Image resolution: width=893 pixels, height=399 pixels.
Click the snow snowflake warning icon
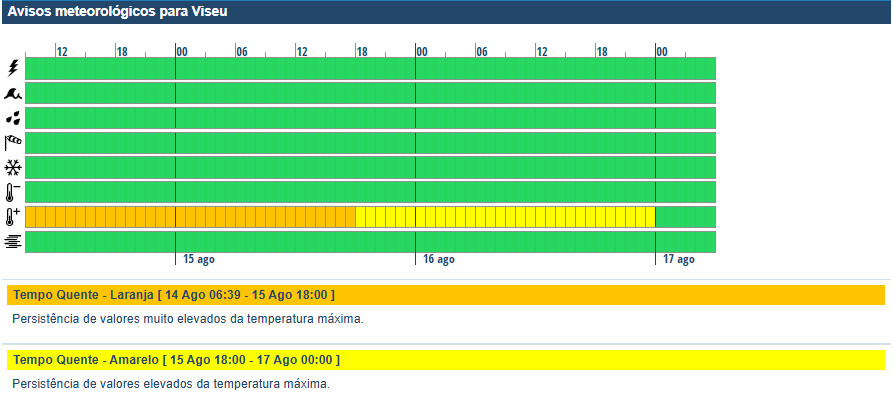(13, 167)
